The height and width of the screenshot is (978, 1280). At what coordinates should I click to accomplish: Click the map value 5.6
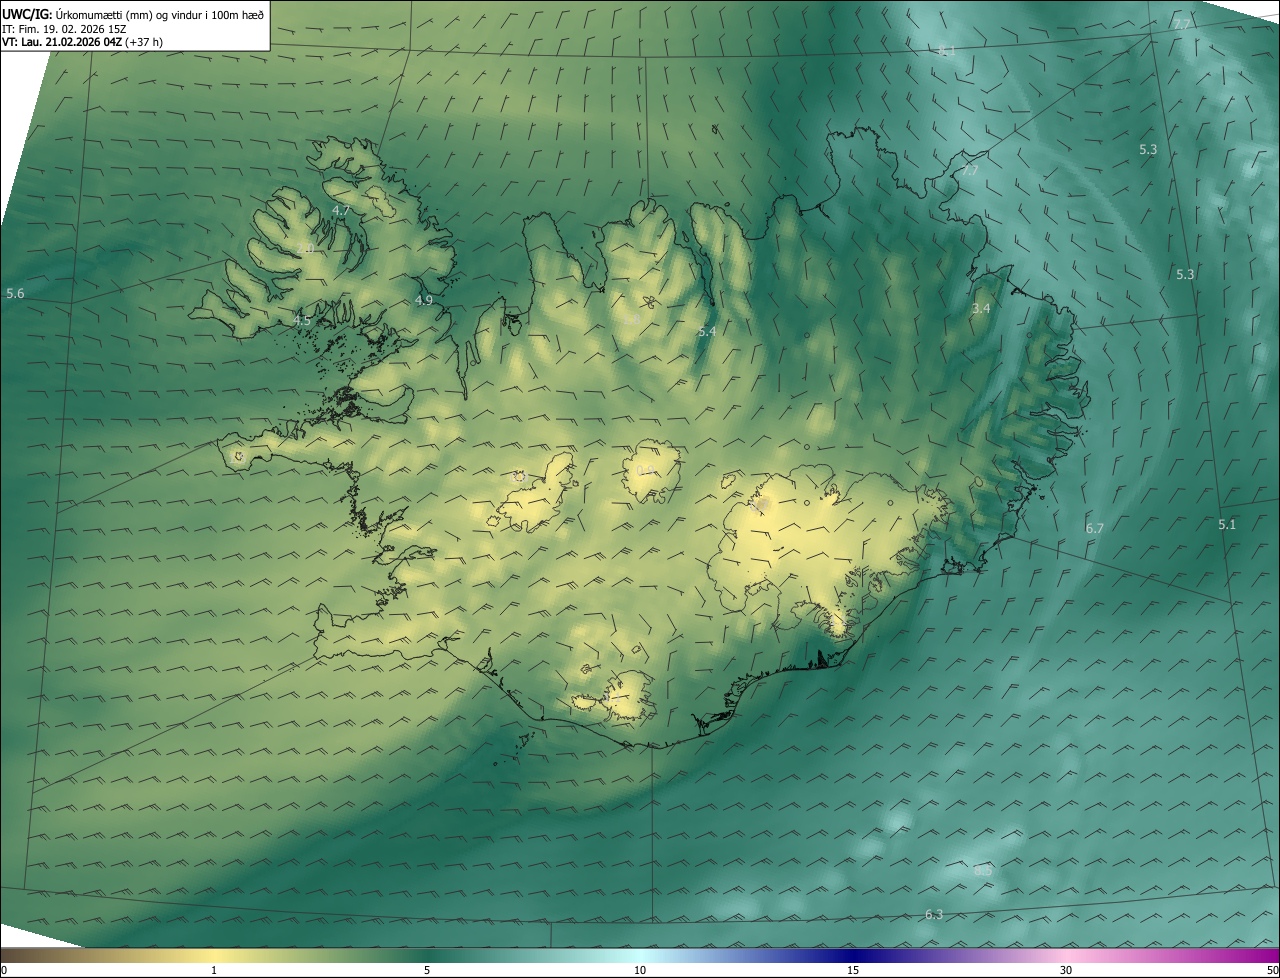[x=15, y=293]
